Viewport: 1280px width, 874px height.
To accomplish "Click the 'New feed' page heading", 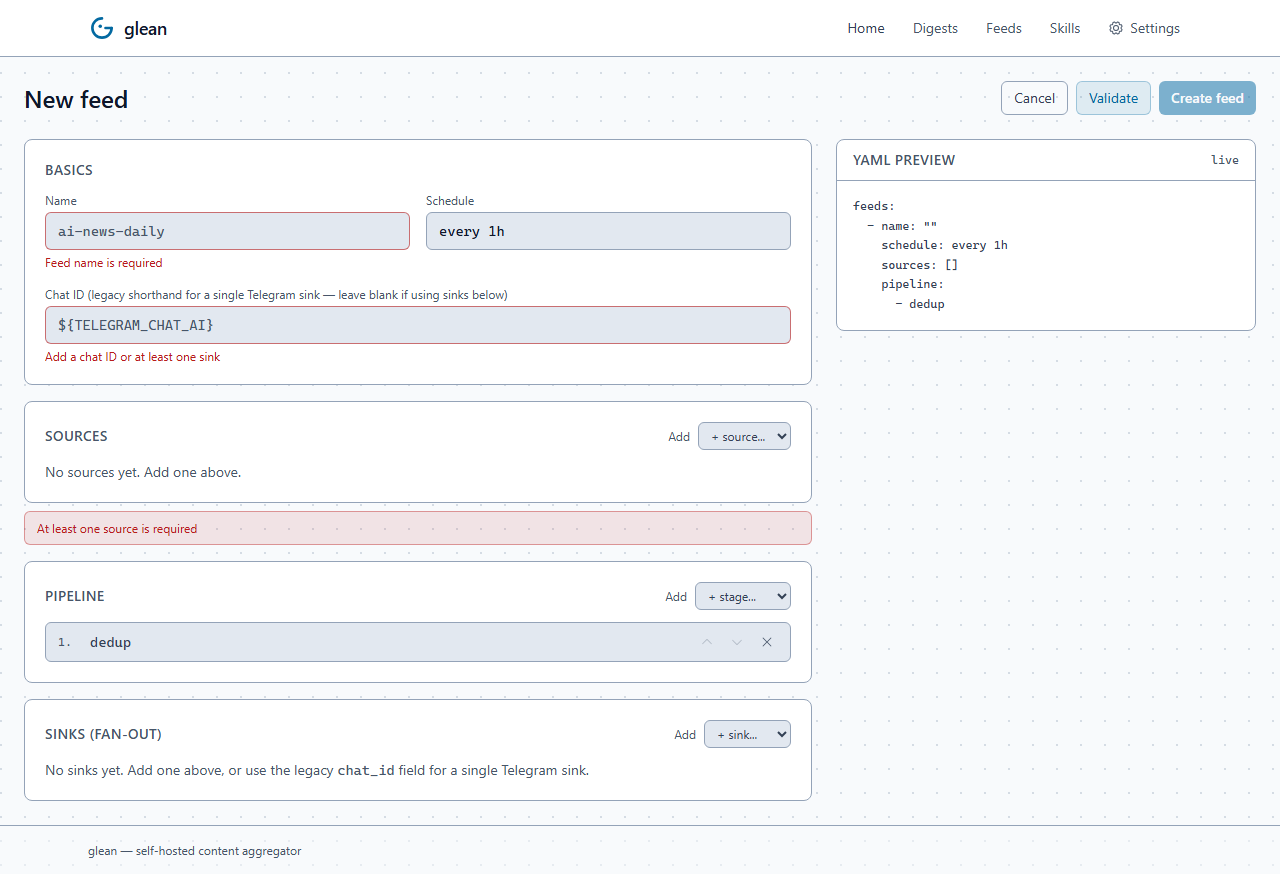I will (x=76, y=99).
